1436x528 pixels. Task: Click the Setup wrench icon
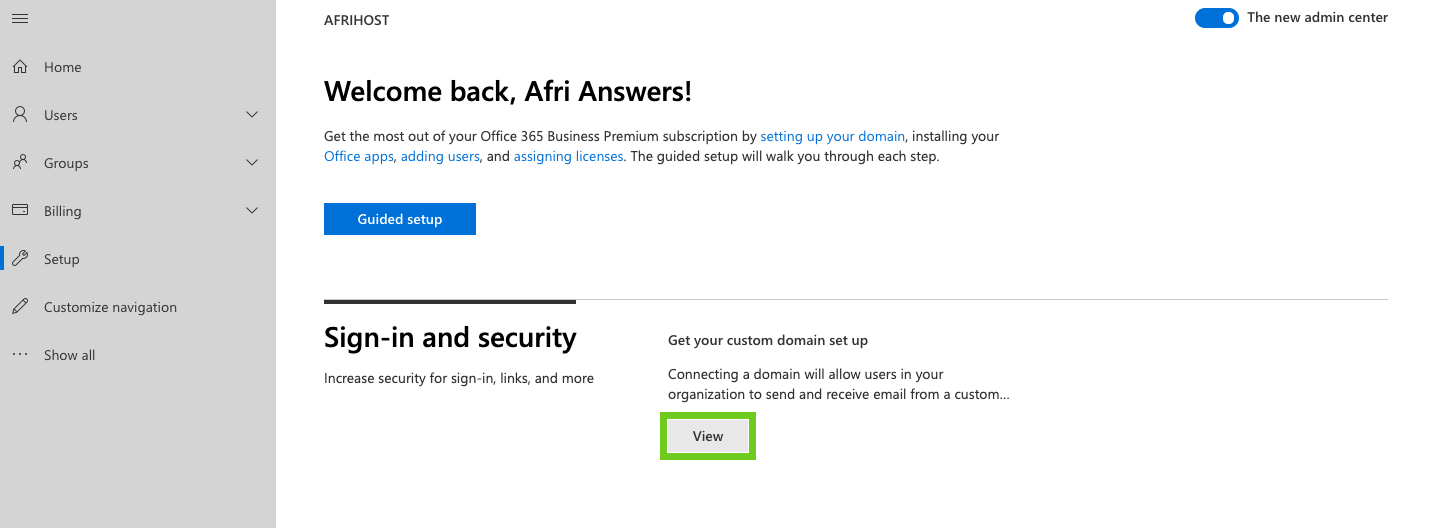(x=20, y=259)
